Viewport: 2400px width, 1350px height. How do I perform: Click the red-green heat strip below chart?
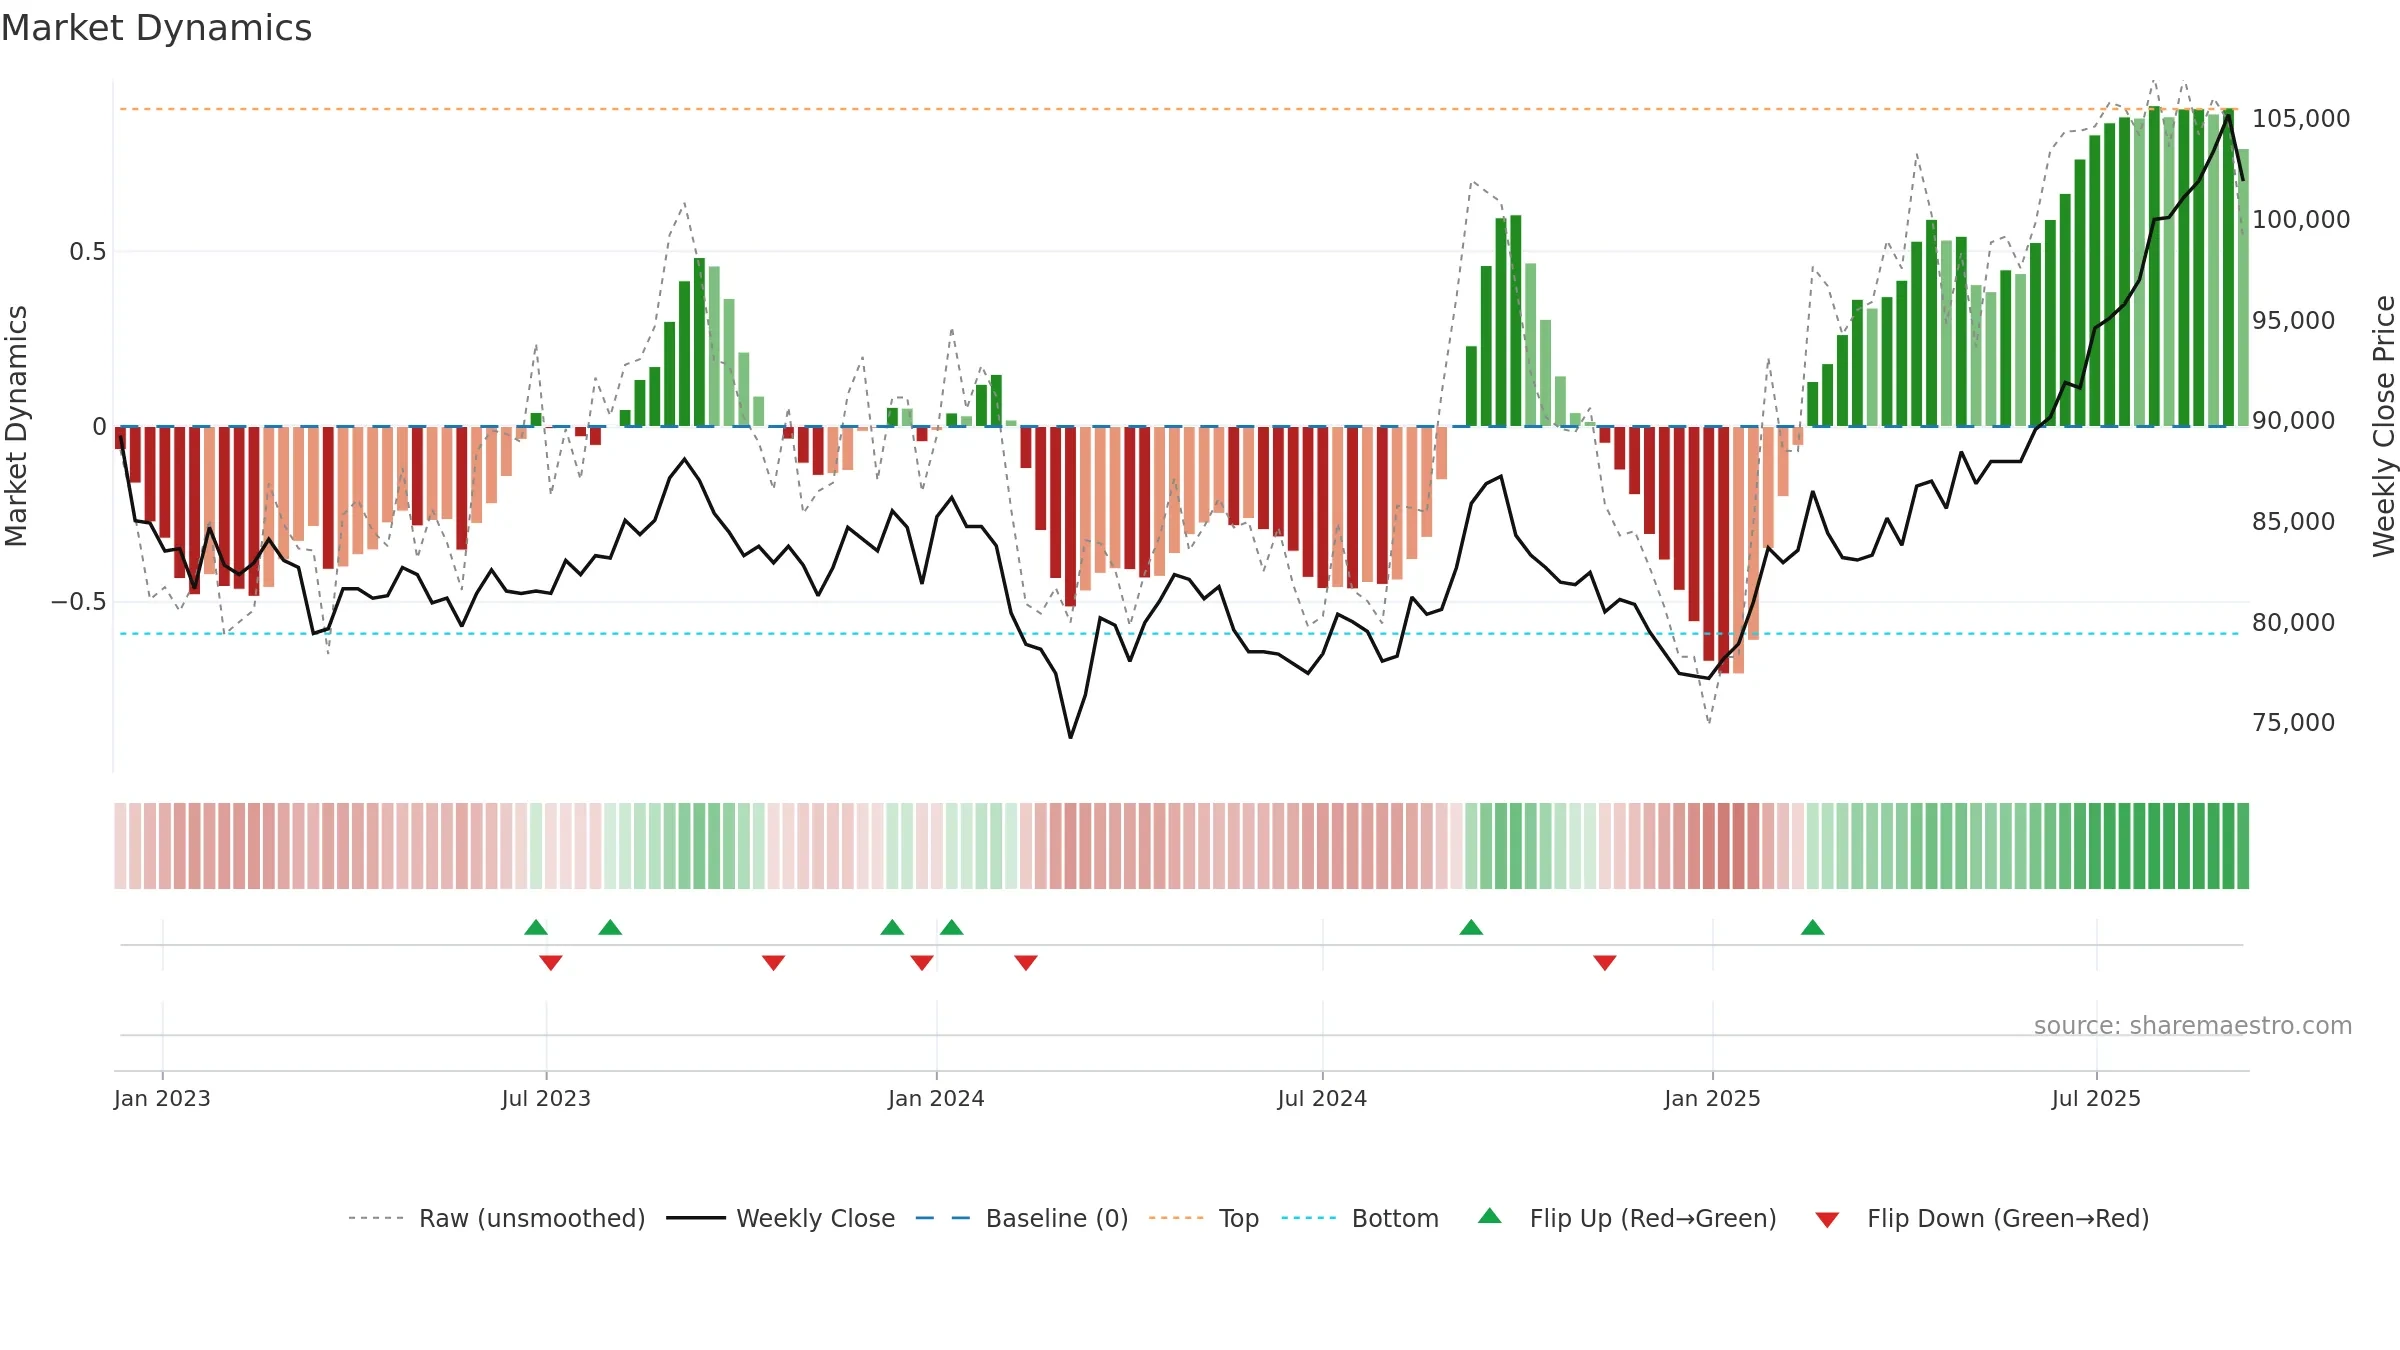coord(1181,846)
